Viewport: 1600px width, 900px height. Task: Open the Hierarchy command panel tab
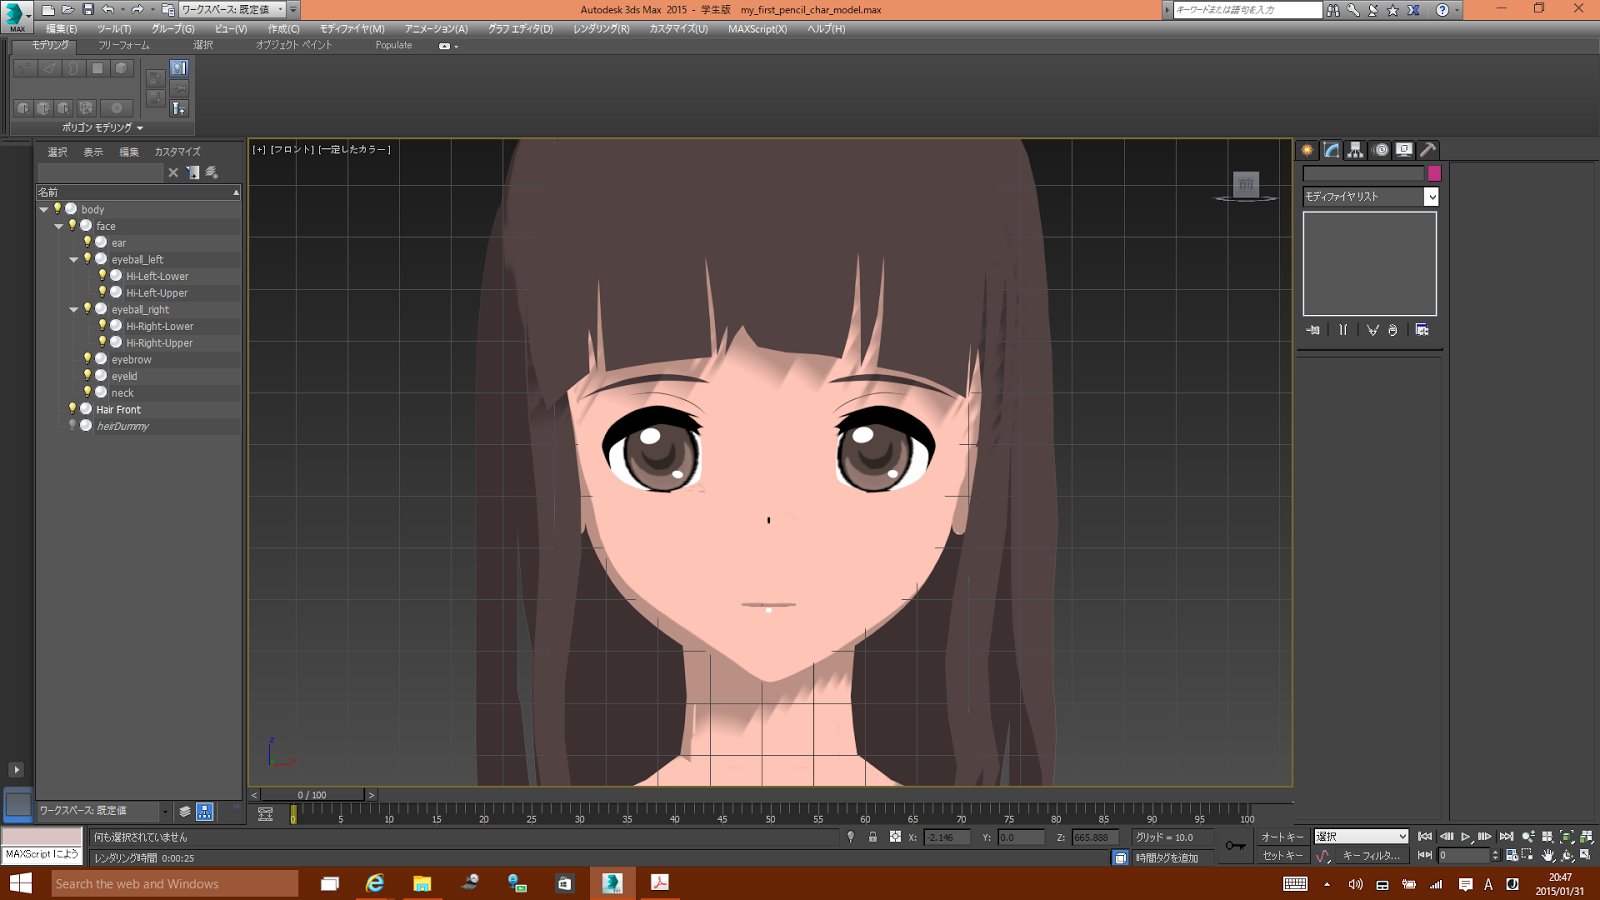click(1355, 150)
